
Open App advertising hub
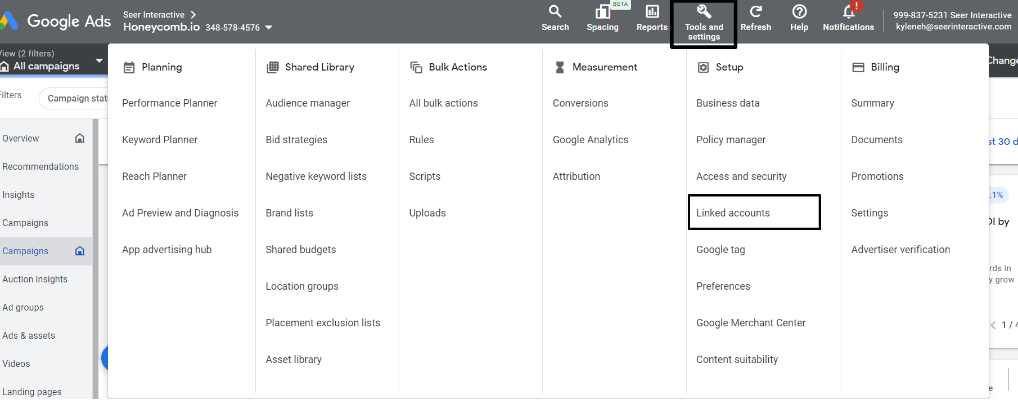coord(167,249)
